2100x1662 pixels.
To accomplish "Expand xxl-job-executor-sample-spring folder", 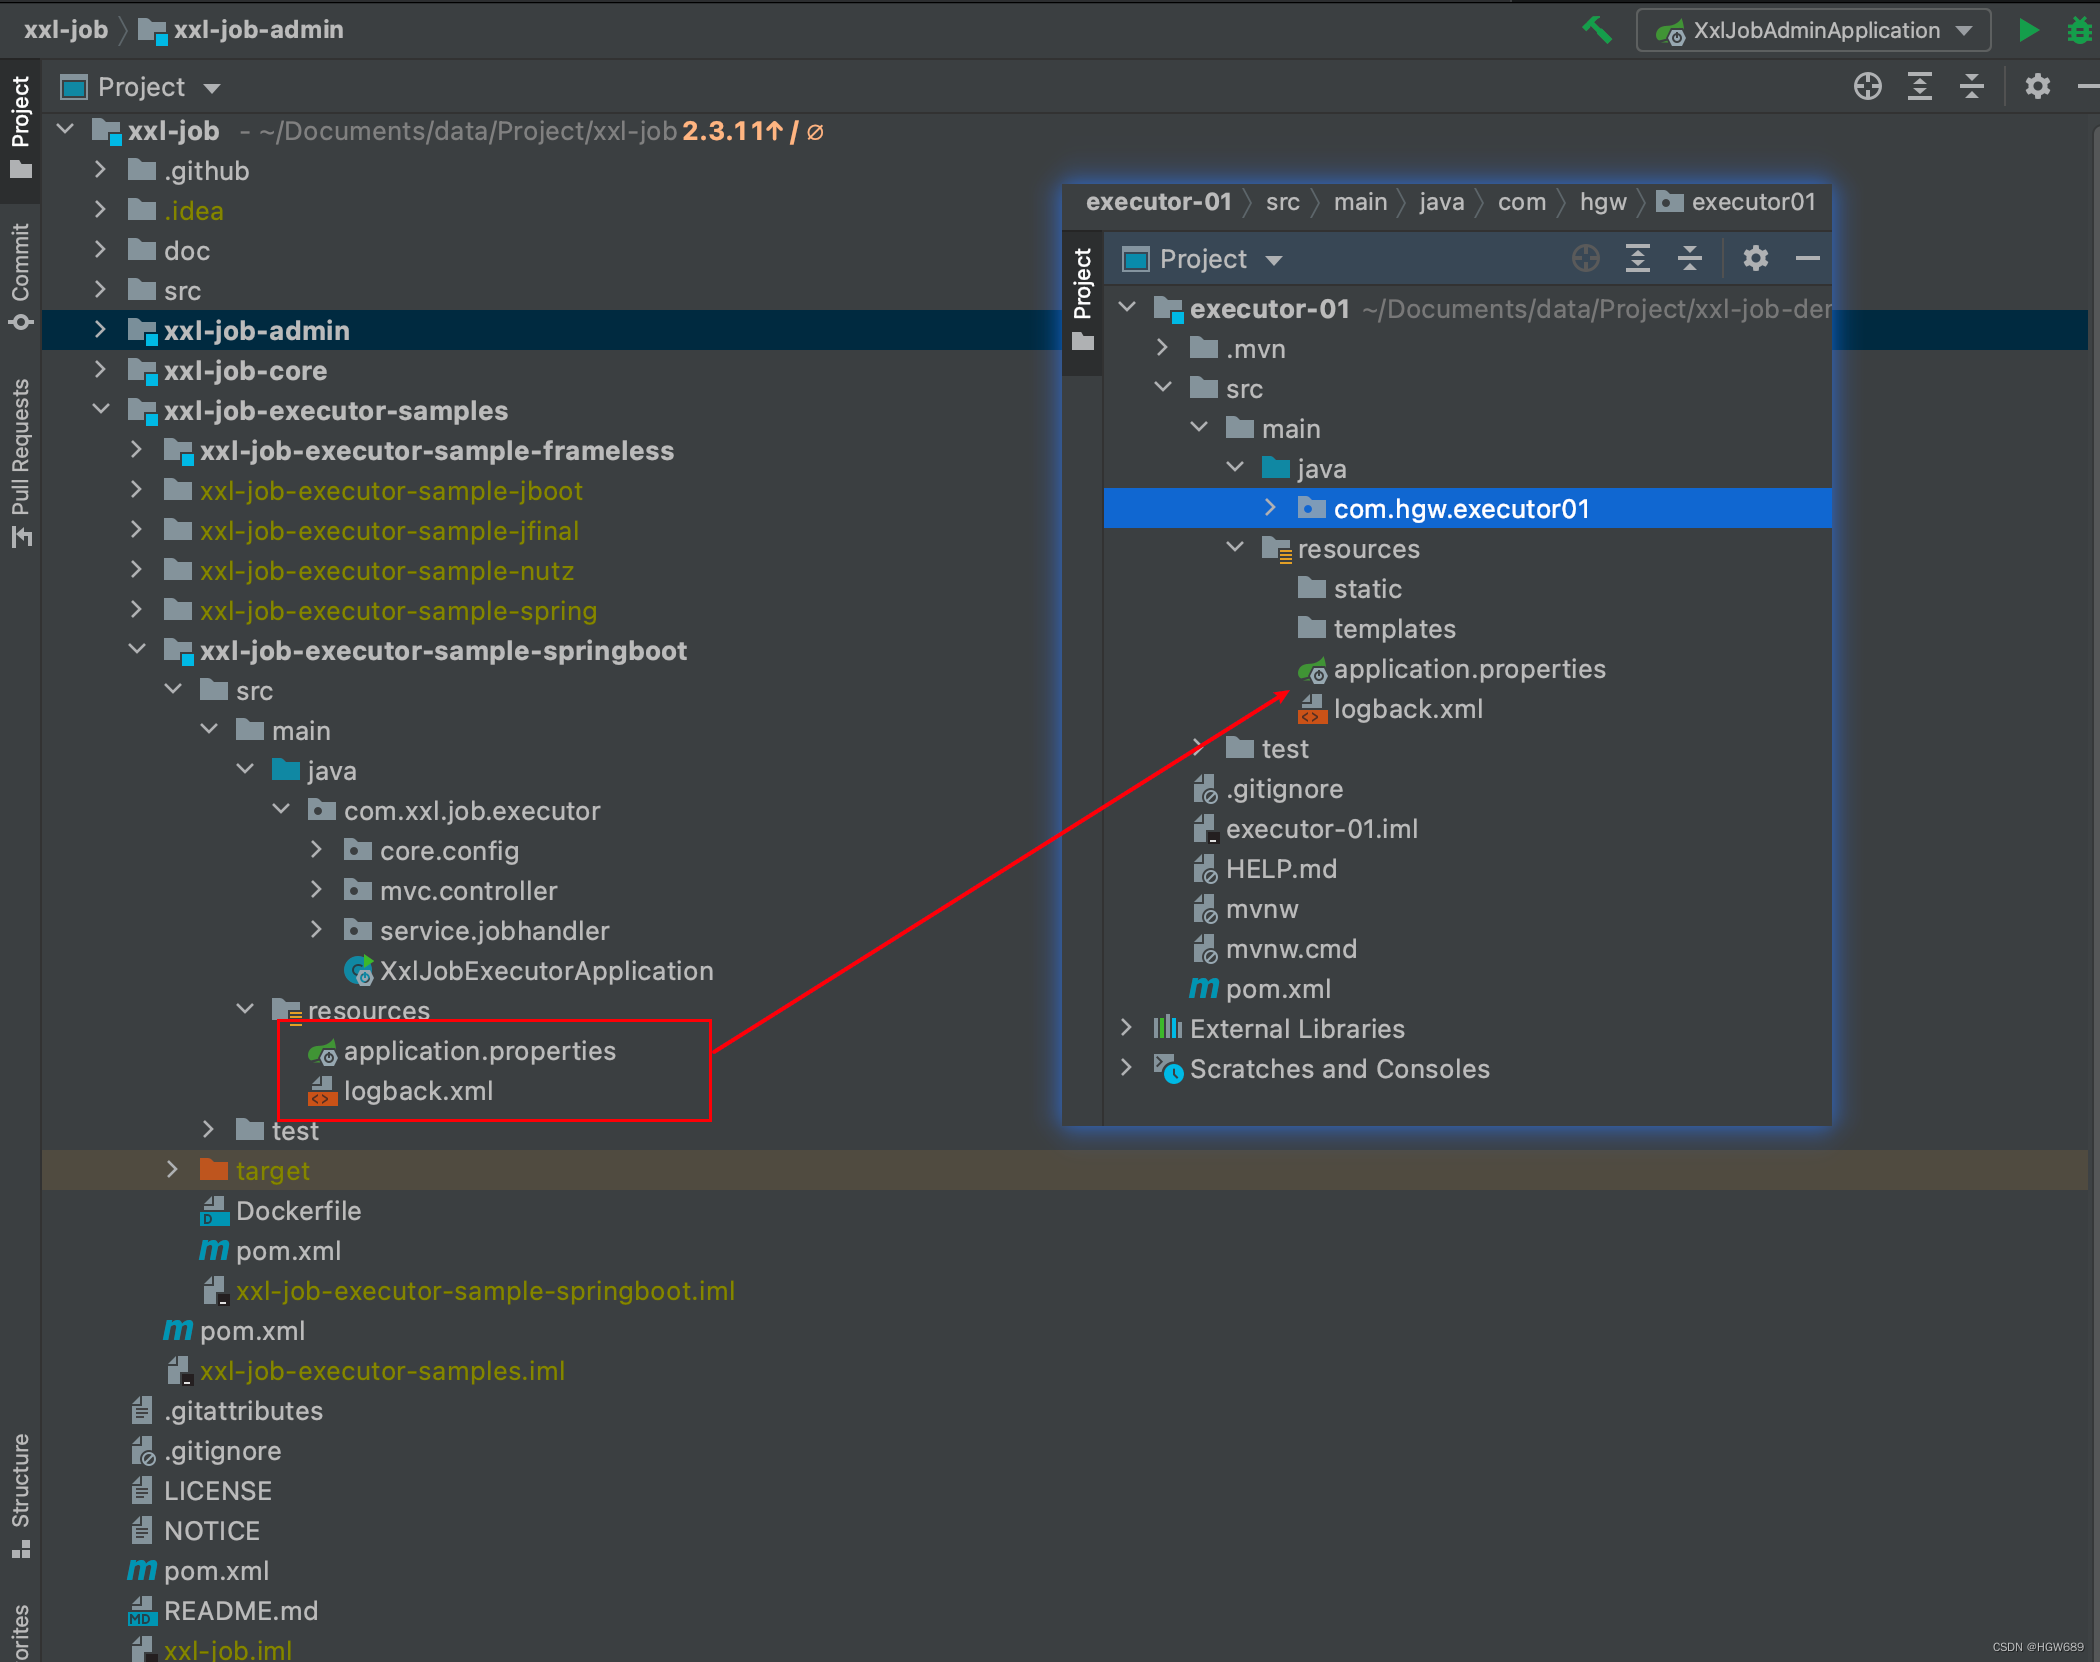I will click(136, 610).
